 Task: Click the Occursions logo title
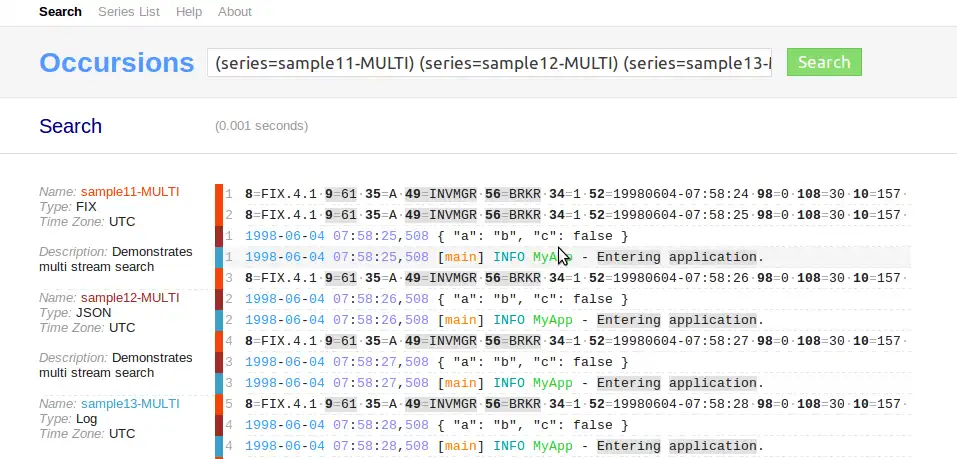coord(117,63)
